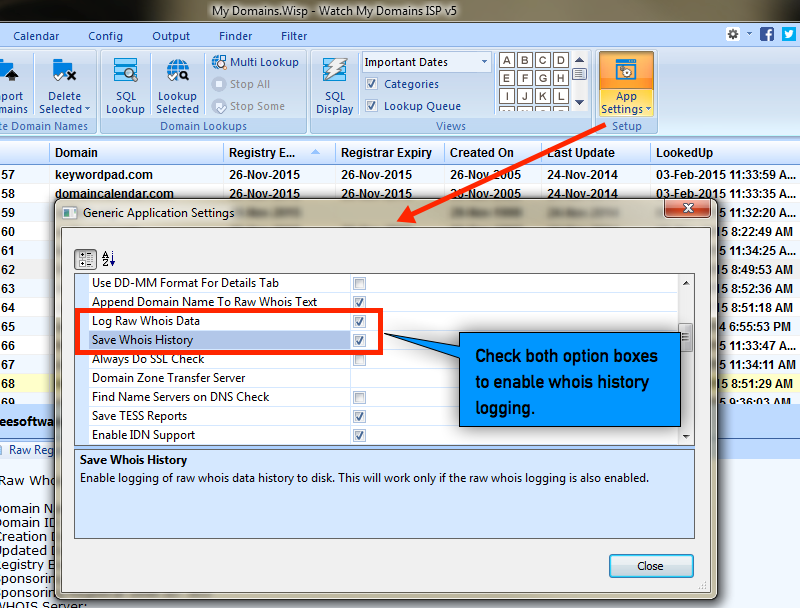Open the Output ribbon tab

(x=171, y=36)
